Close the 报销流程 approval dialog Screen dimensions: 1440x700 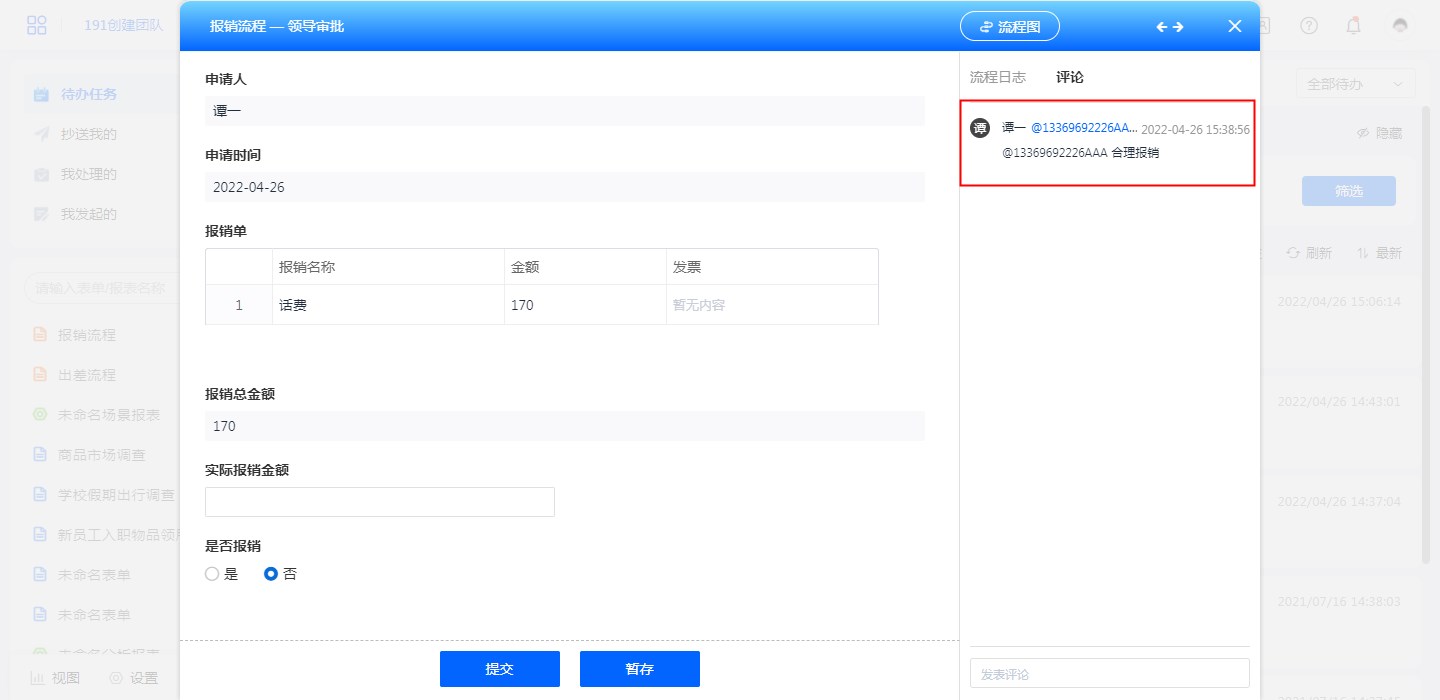coord(1234,27)
